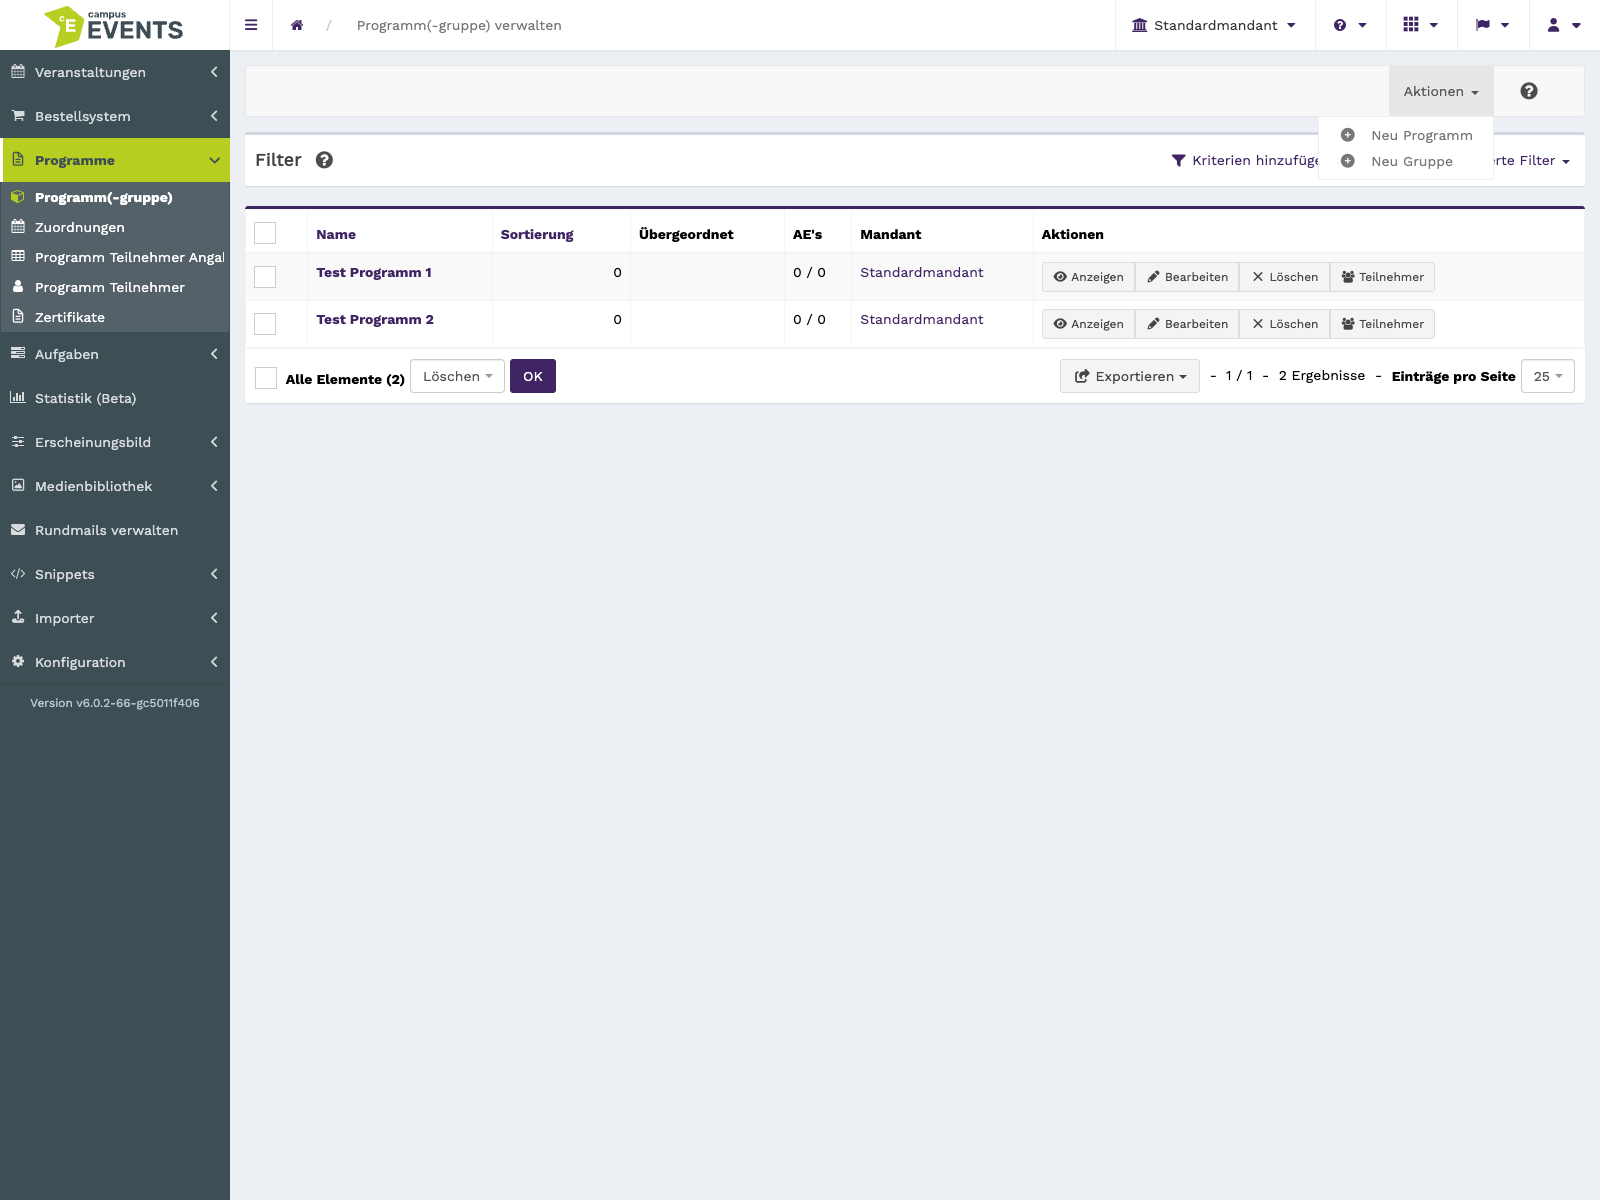Open Test Programm 1 link

point(374,272)
